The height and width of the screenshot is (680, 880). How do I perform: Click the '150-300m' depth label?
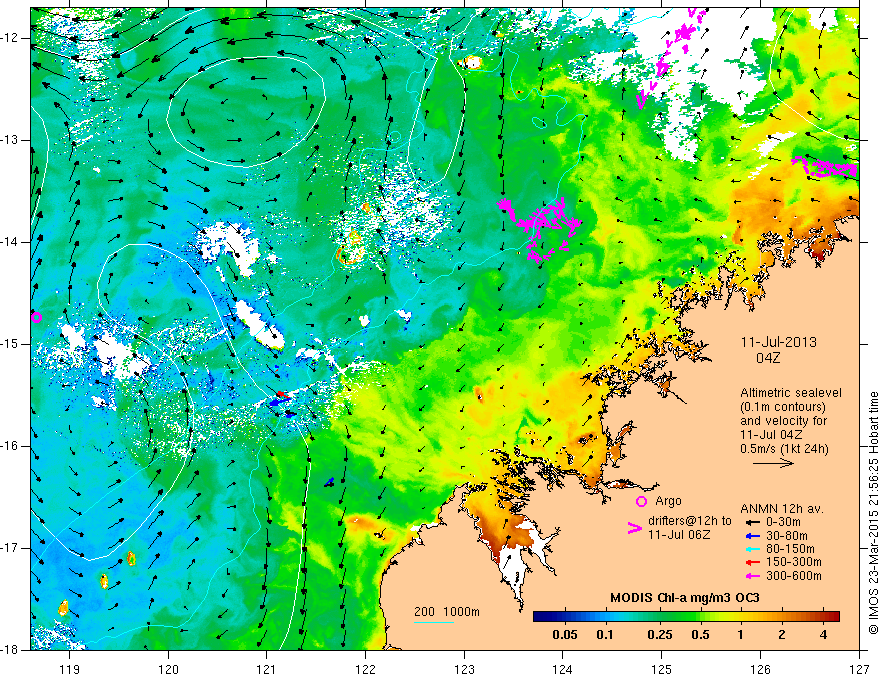pos(794,563)
